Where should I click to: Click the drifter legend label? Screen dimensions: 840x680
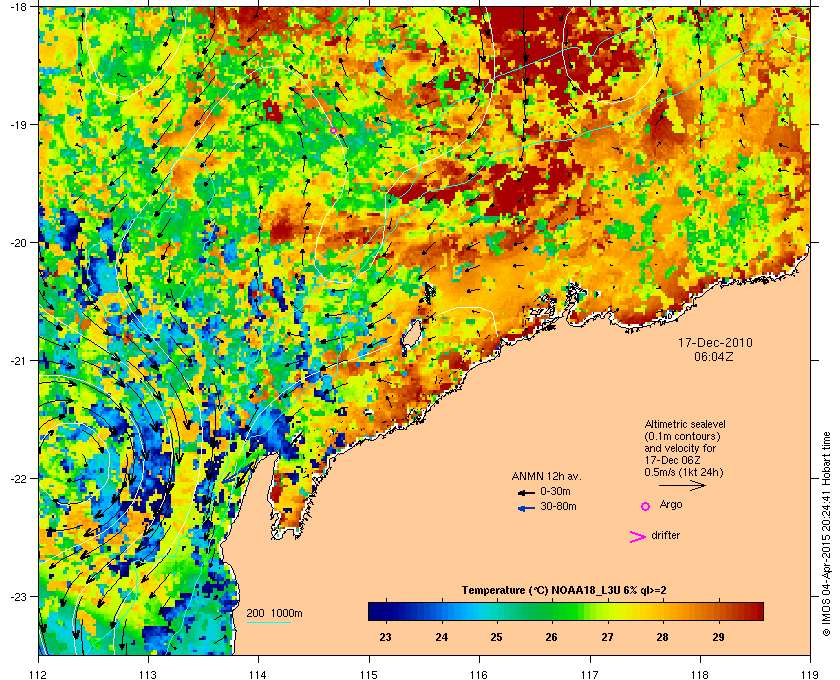pyautogui.click(x=665, y=535)
